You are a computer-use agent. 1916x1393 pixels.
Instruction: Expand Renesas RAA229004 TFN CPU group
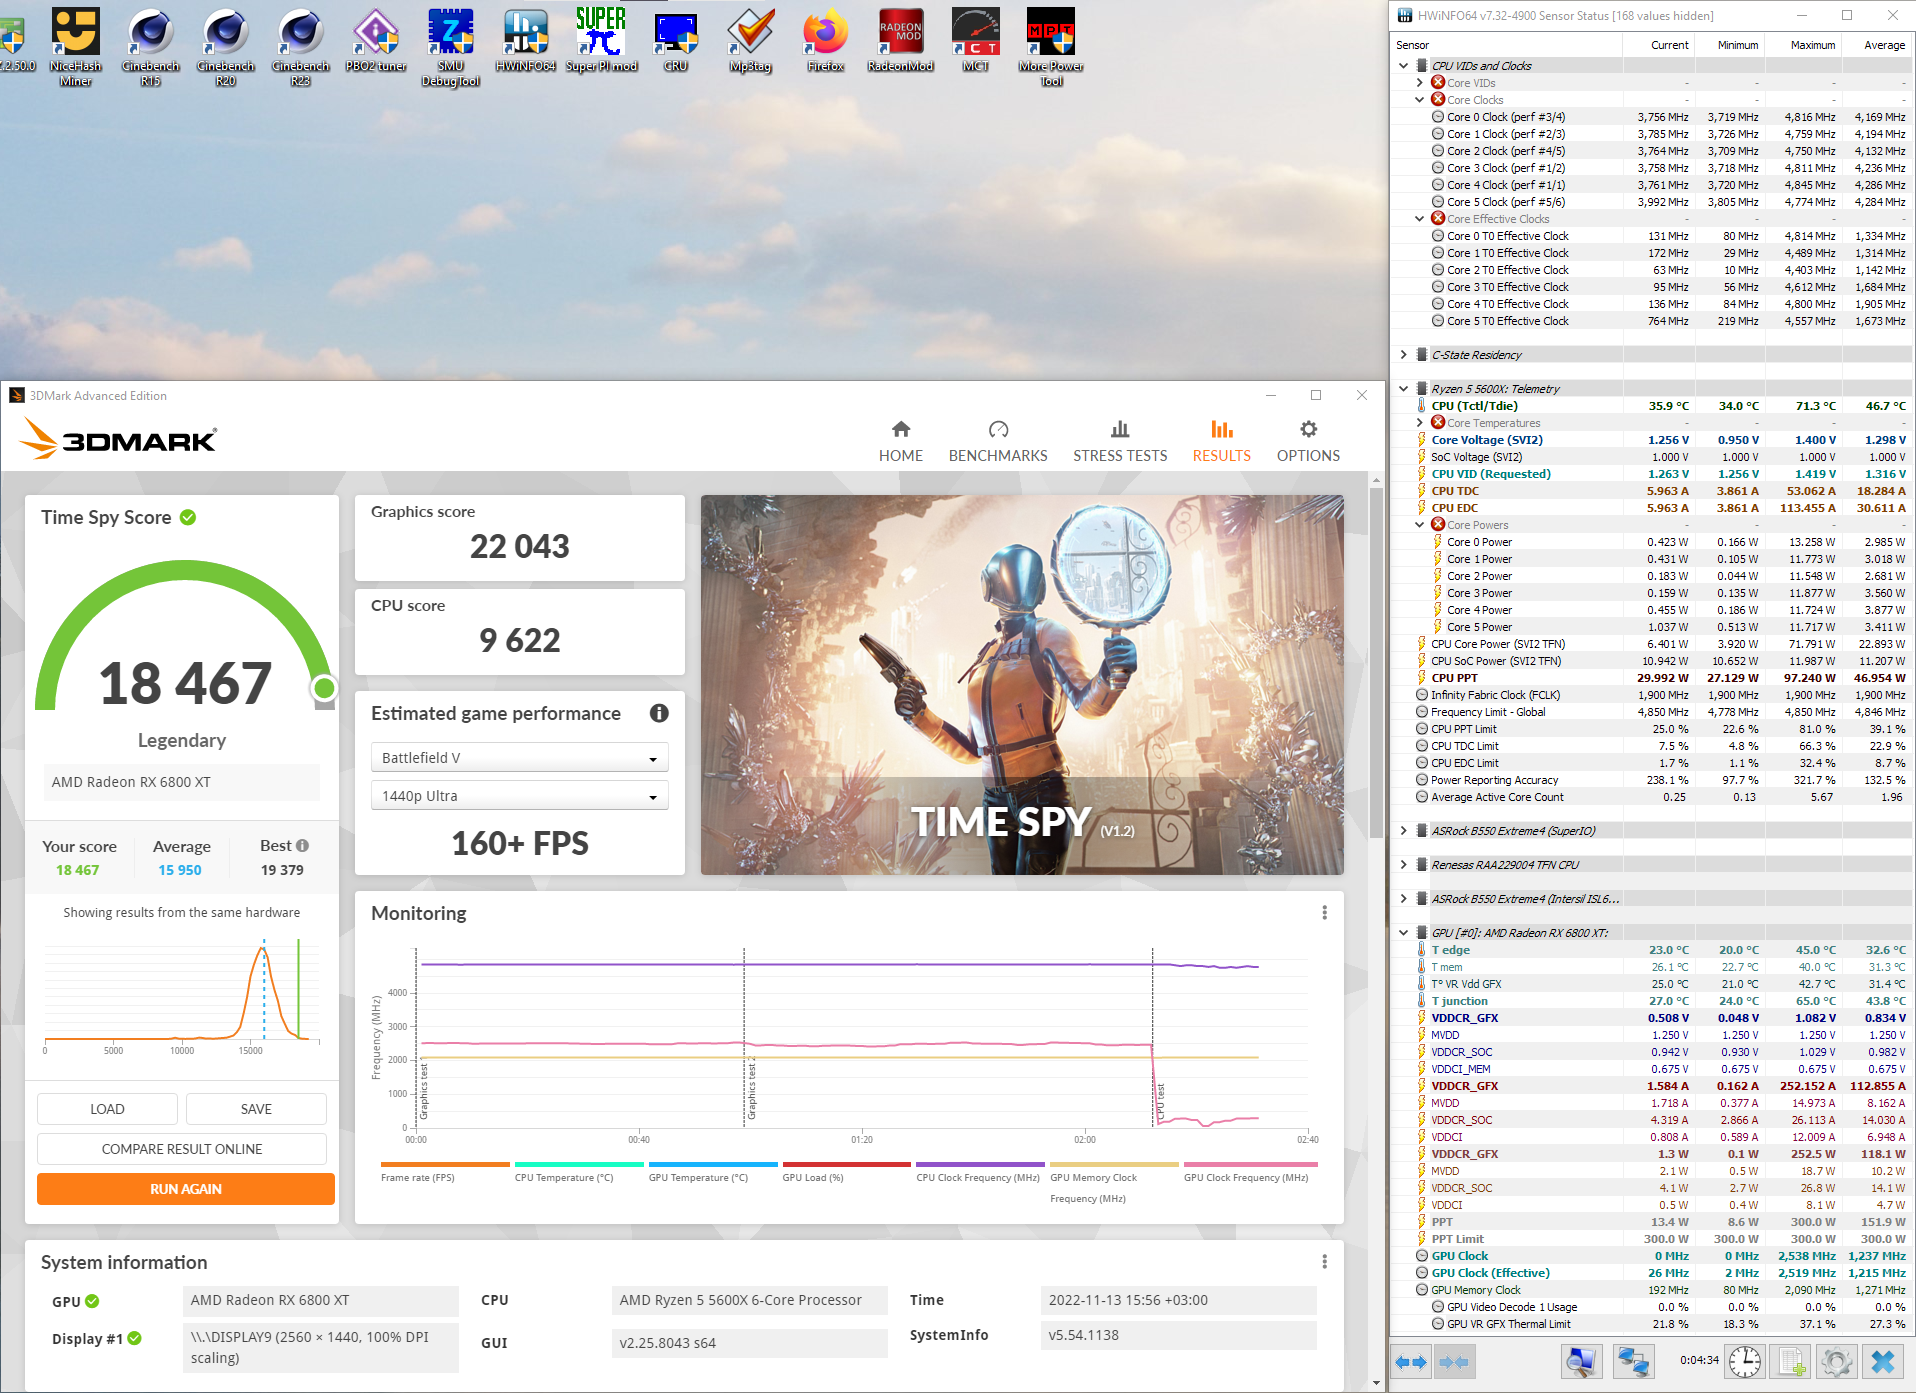[1404, 865]
